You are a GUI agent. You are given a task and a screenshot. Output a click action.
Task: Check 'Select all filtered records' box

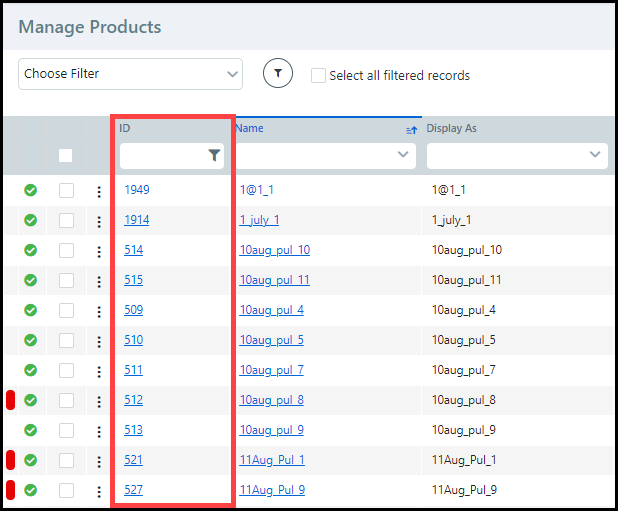coord(318,75)
